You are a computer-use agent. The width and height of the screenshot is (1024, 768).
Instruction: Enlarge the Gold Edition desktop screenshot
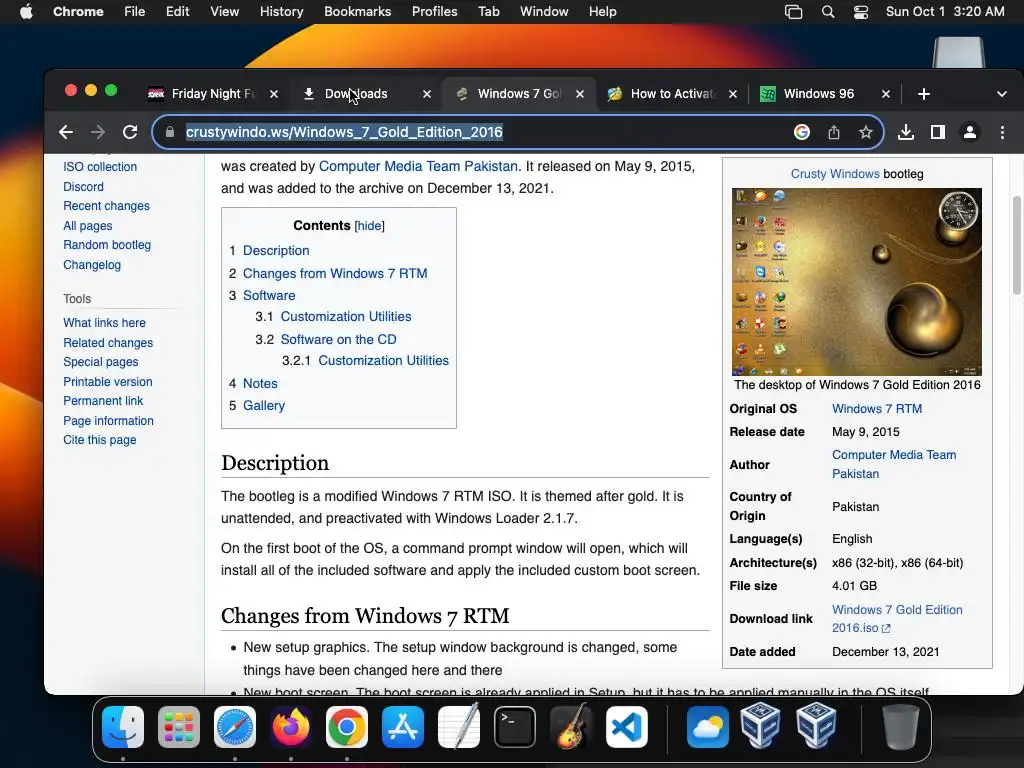tap(857, 281)
